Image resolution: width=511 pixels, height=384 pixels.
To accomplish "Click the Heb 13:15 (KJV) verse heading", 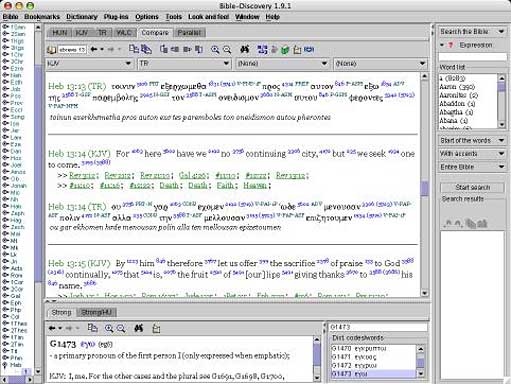I will pos(79,263).
